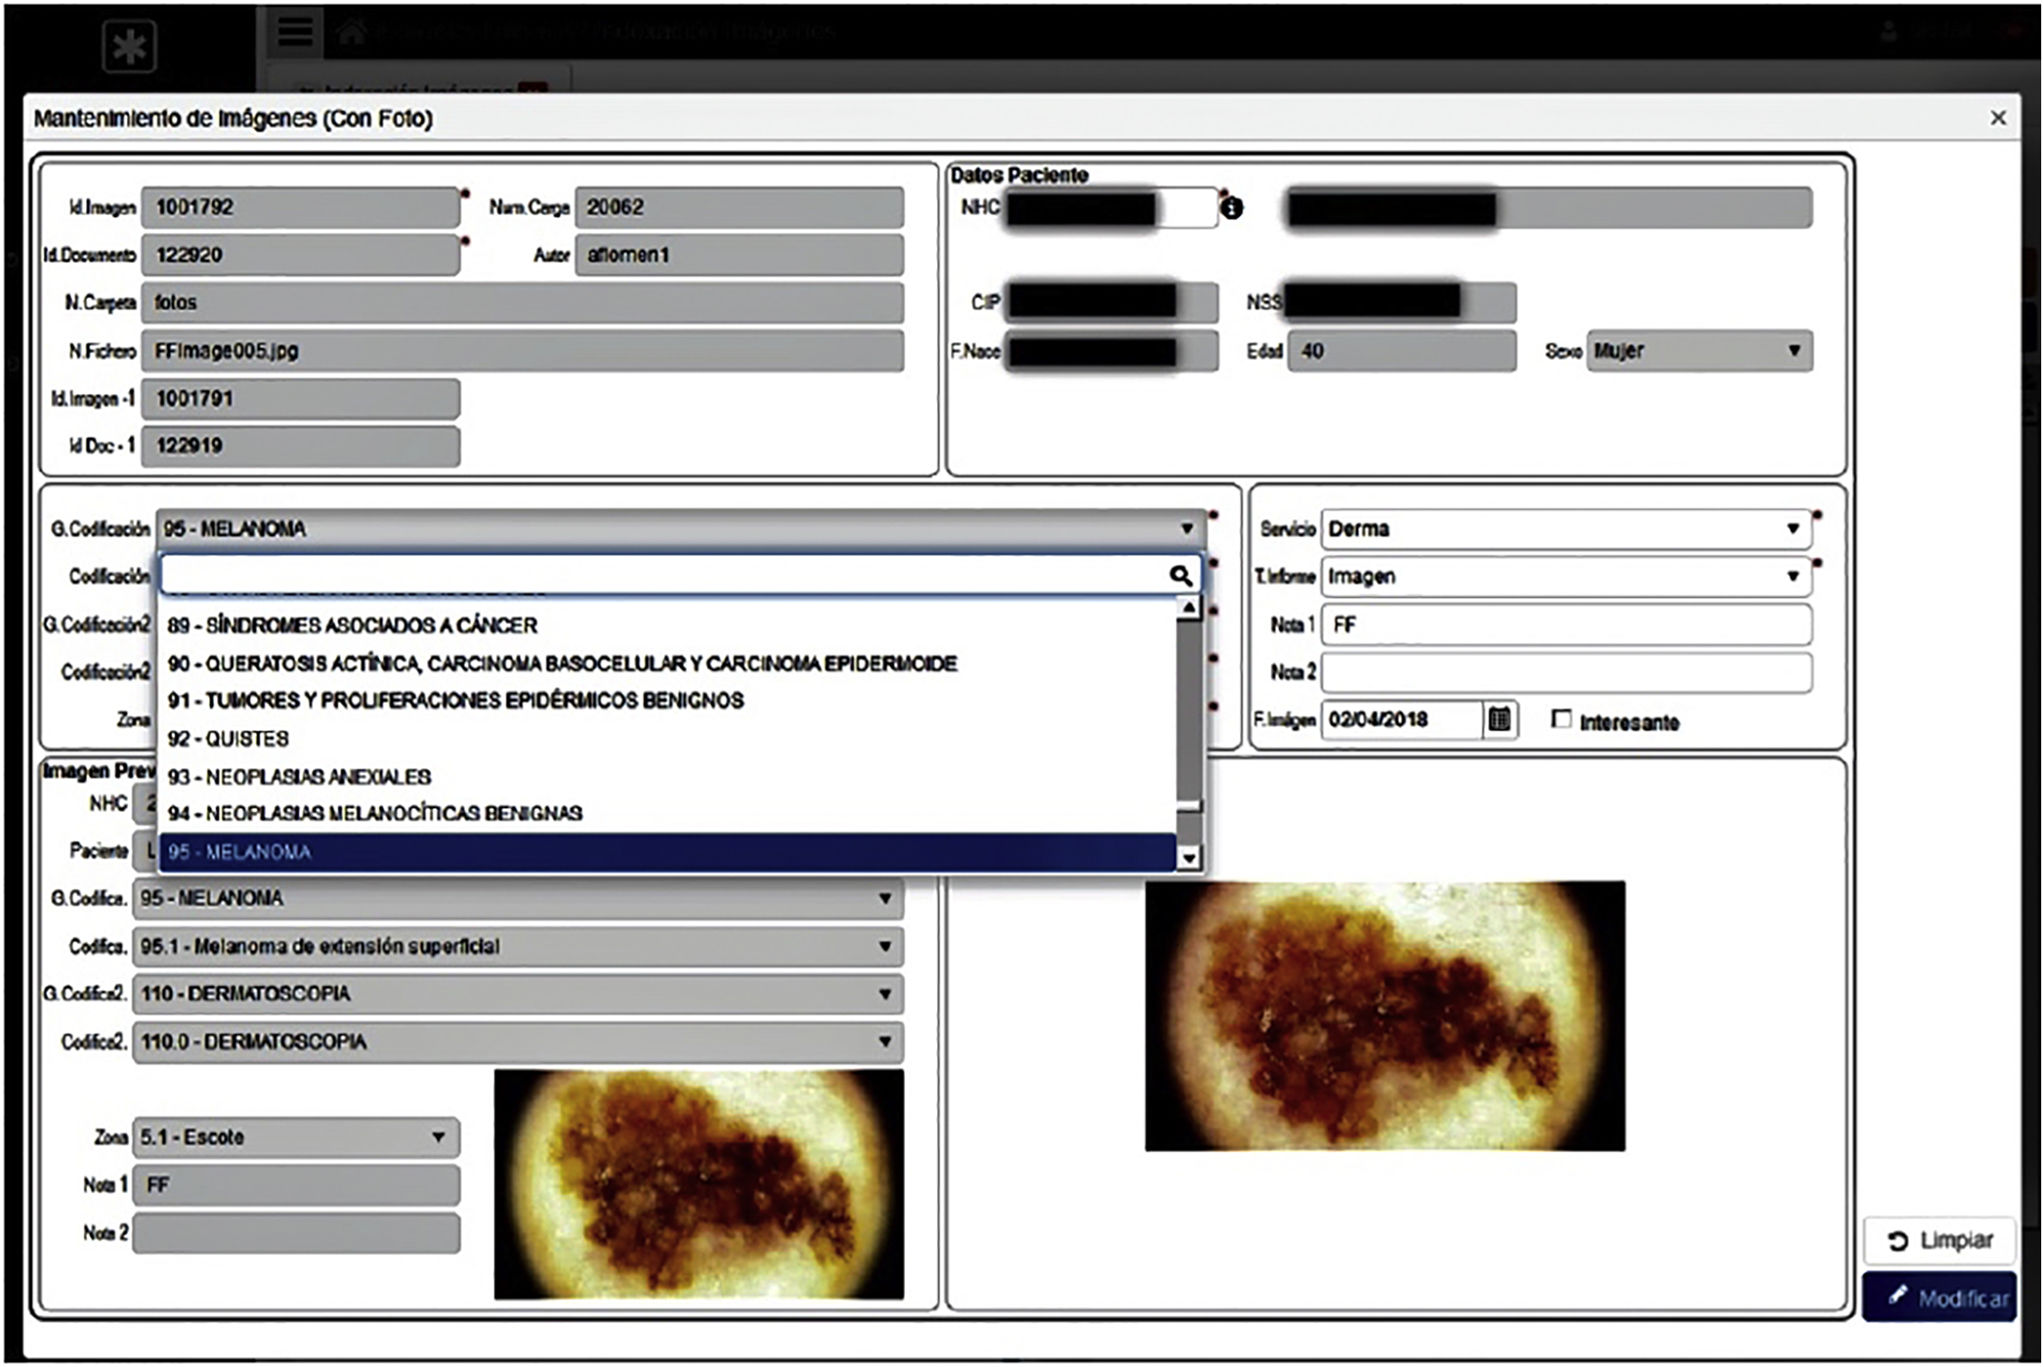Select 92 - QUISTES from the list

click(228, 739)
